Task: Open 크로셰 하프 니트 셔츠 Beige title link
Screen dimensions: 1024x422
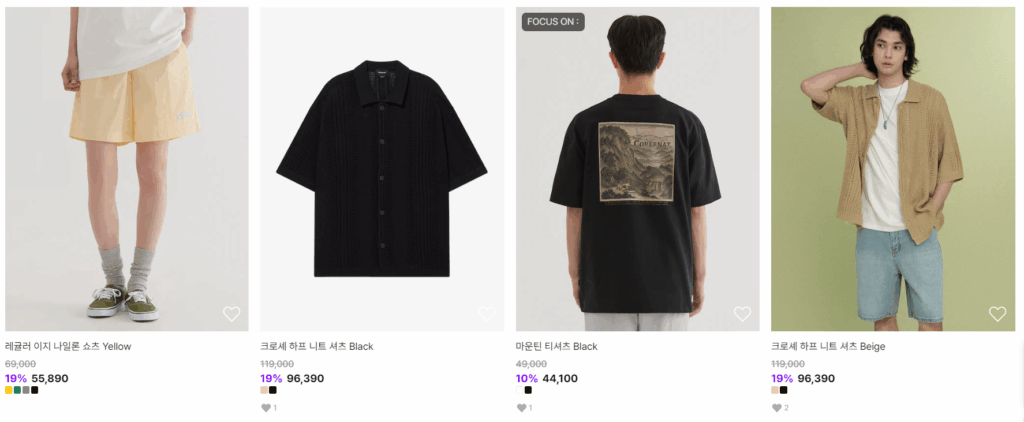Action: 828,347
